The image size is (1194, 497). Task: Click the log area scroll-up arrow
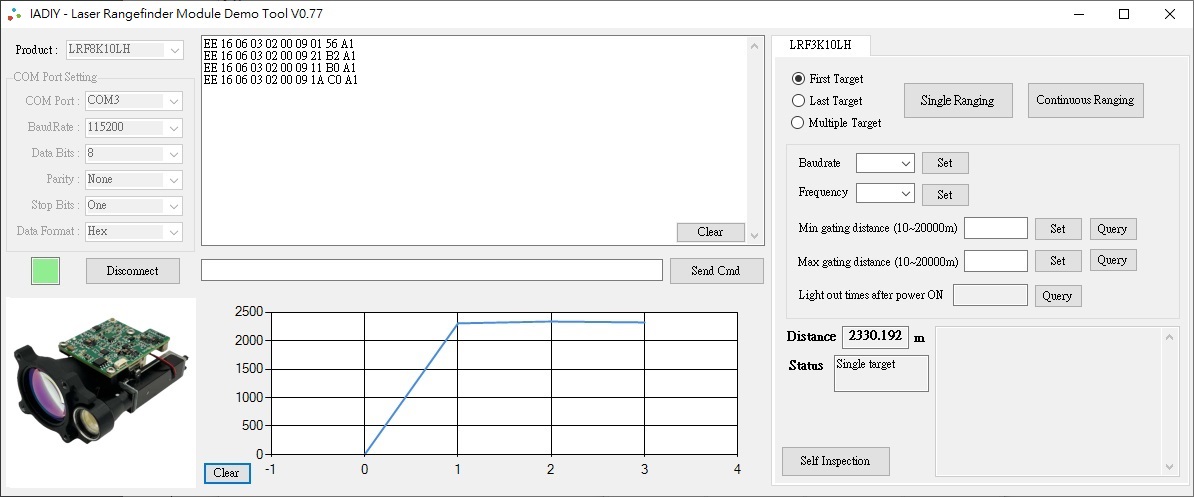click(x=755, y=46)
